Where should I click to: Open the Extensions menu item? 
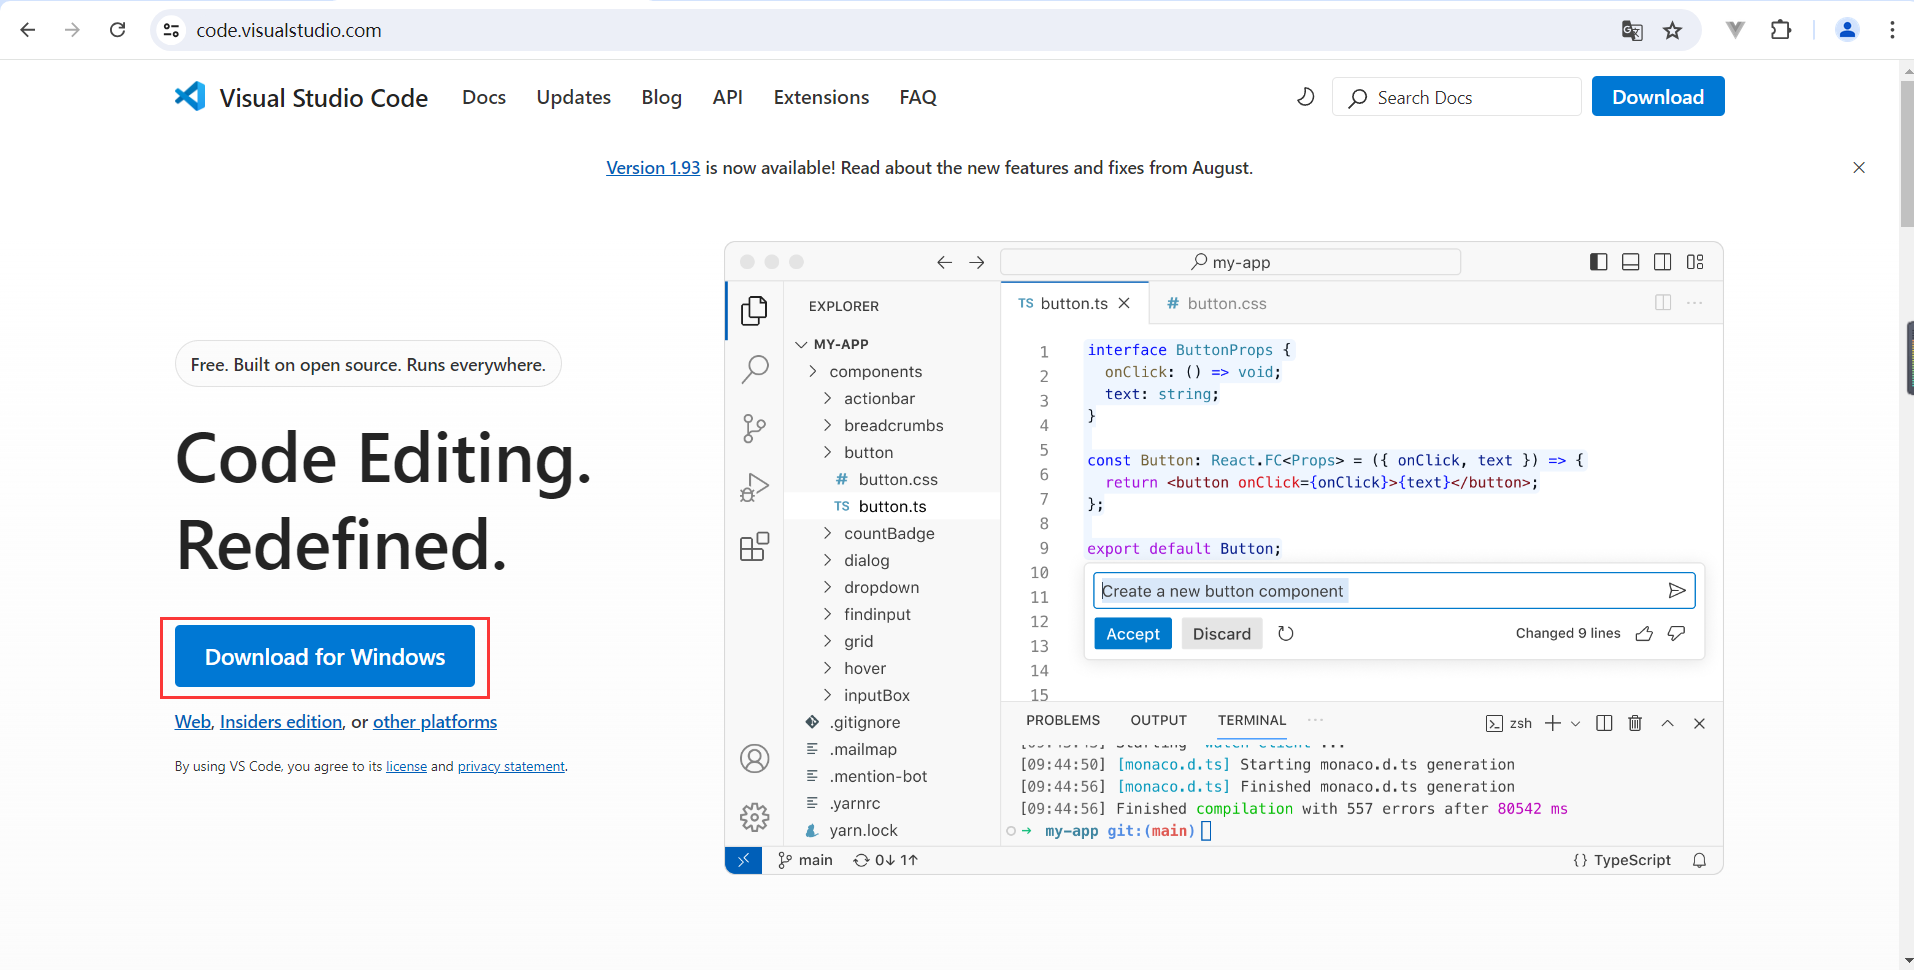821,97
